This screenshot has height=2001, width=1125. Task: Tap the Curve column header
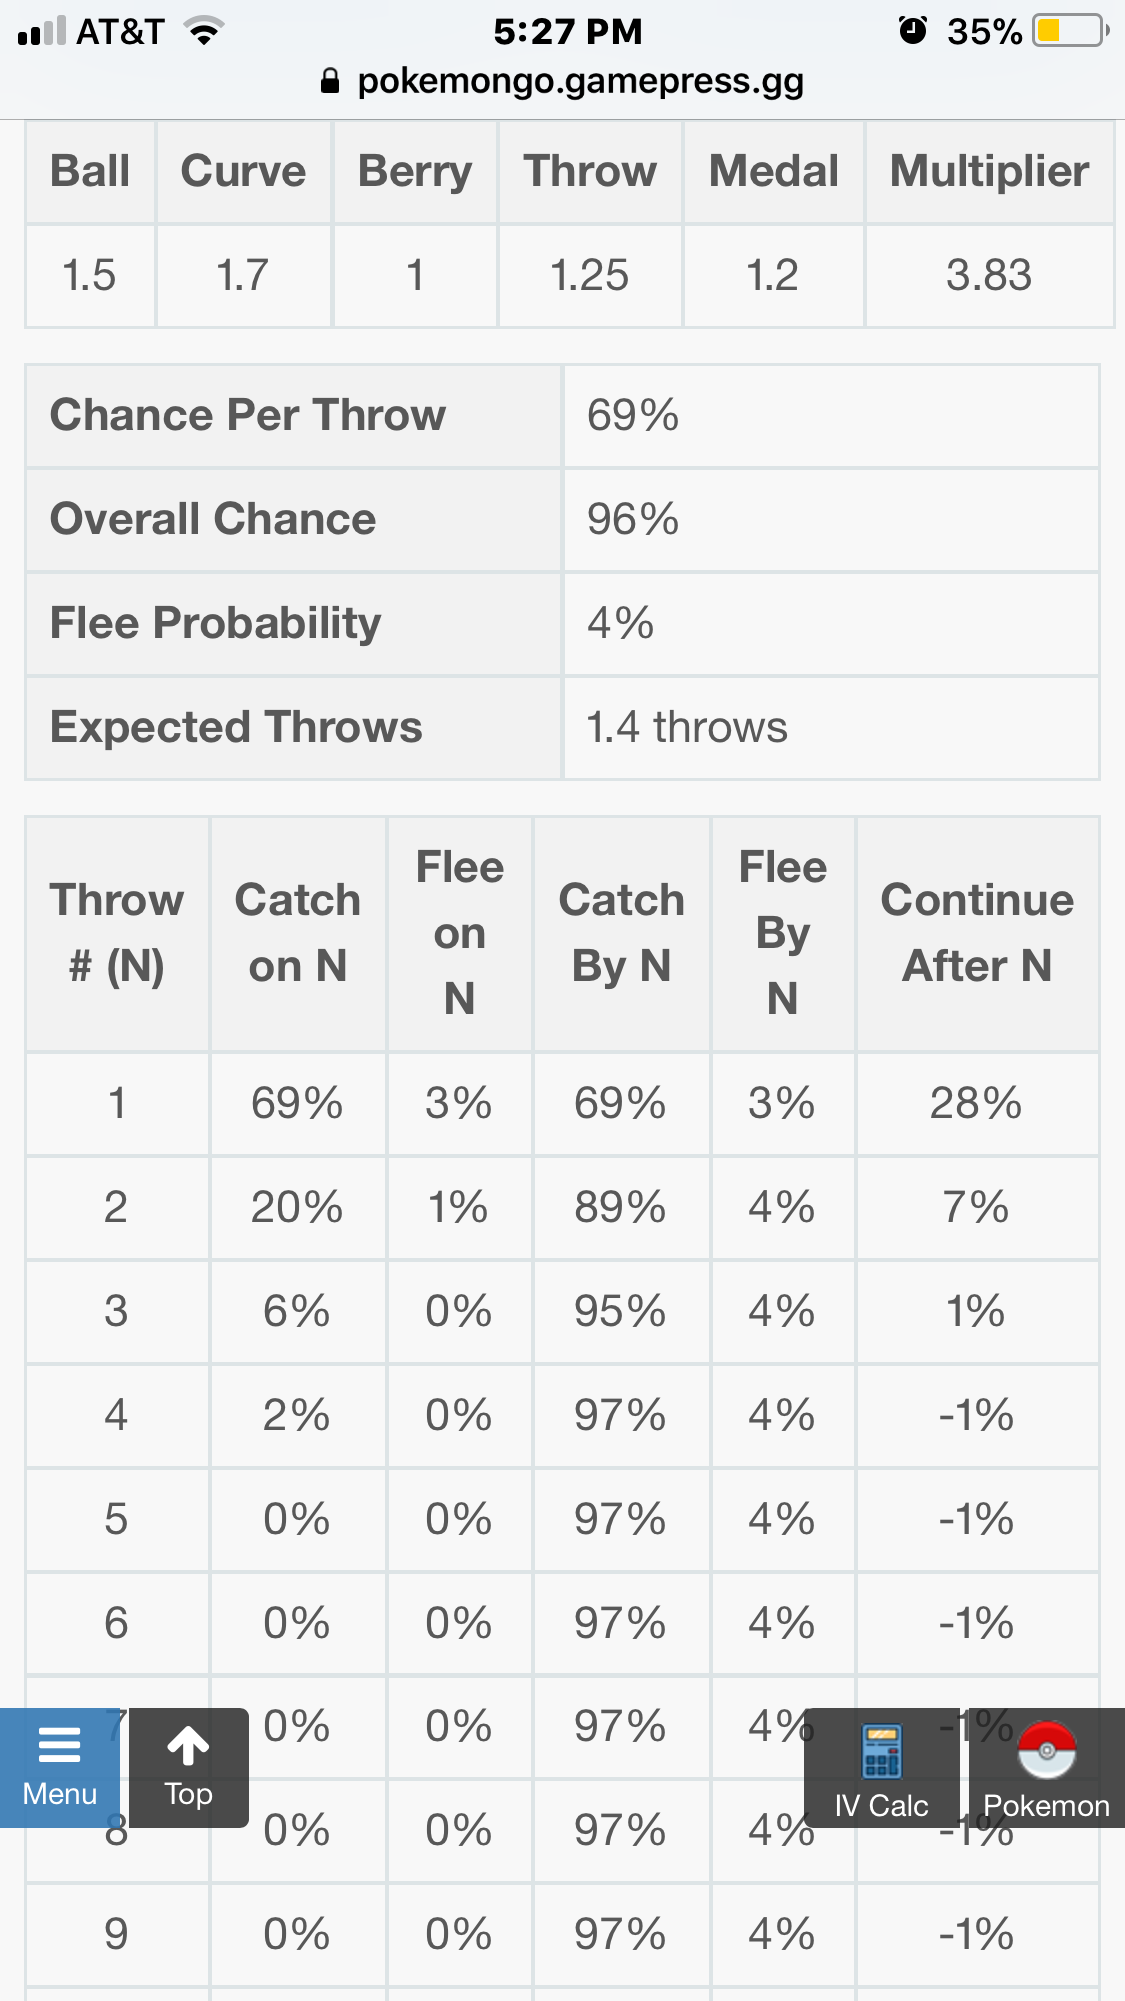(243, 171)
